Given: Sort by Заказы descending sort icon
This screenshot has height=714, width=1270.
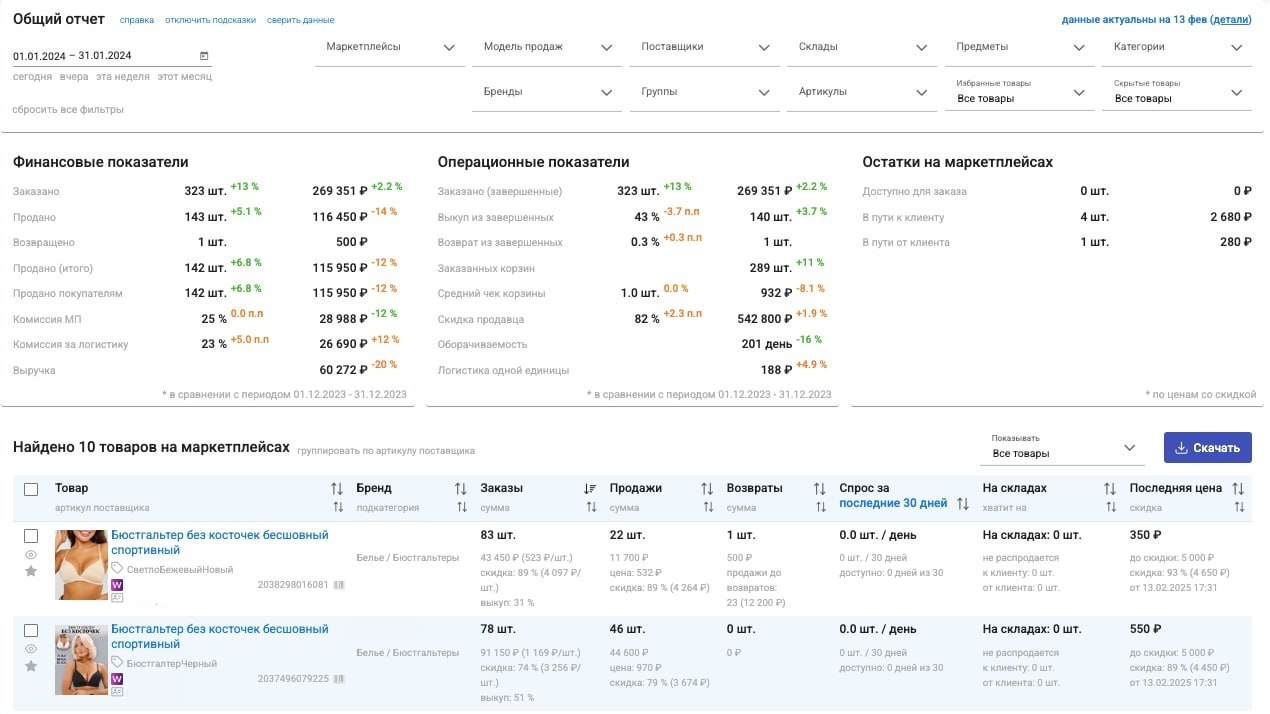Looking at the screenshot, I should pos(590,489).
